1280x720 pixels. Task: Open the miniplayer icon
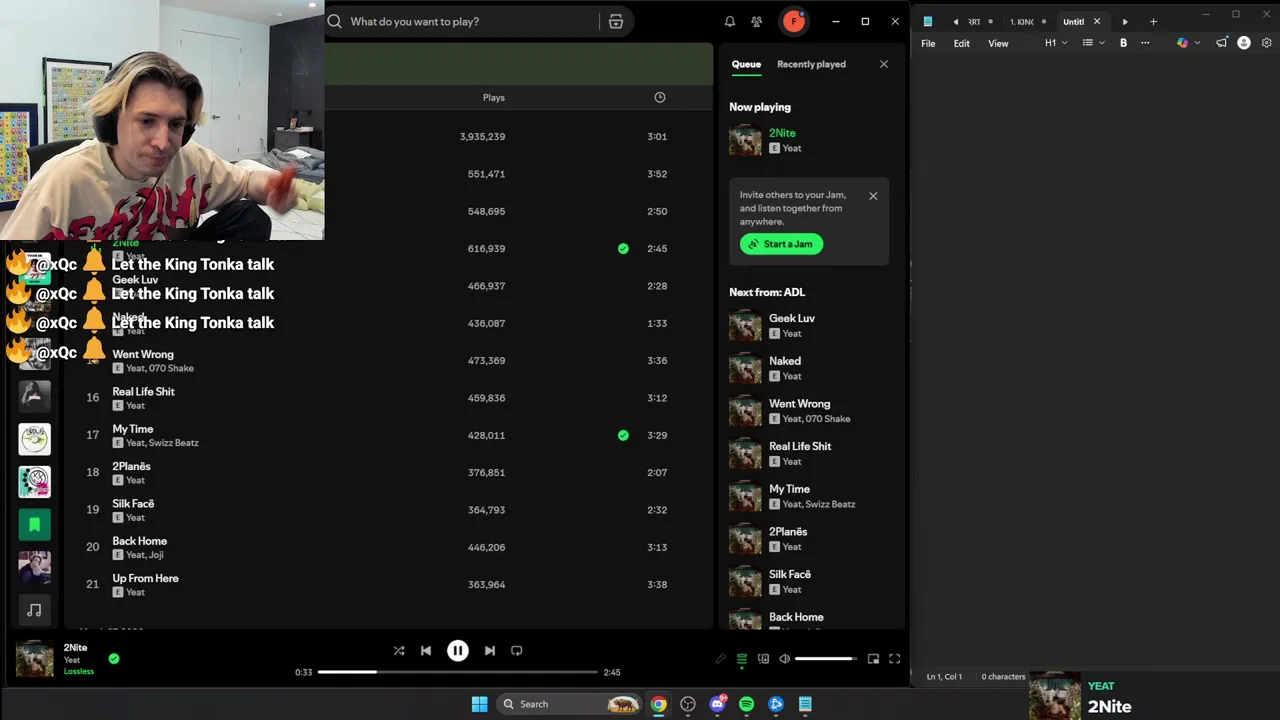[x=873, y=658]
